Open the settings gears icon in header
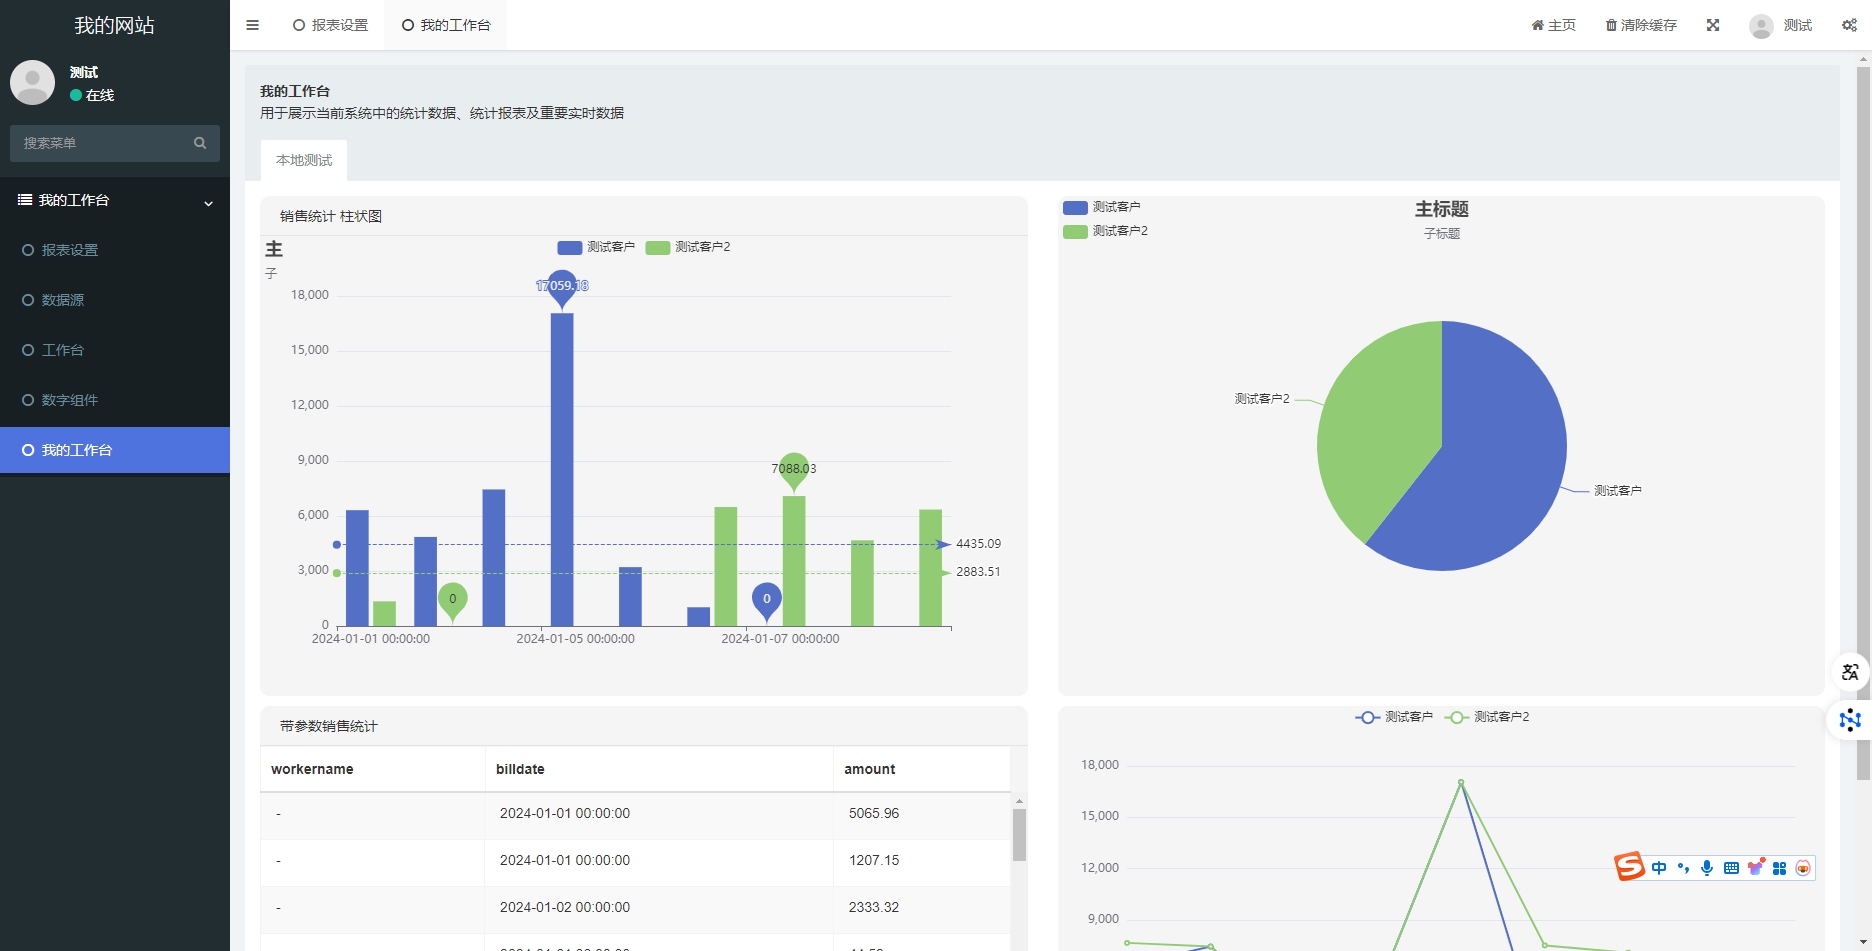 (x=1849, y=25)
